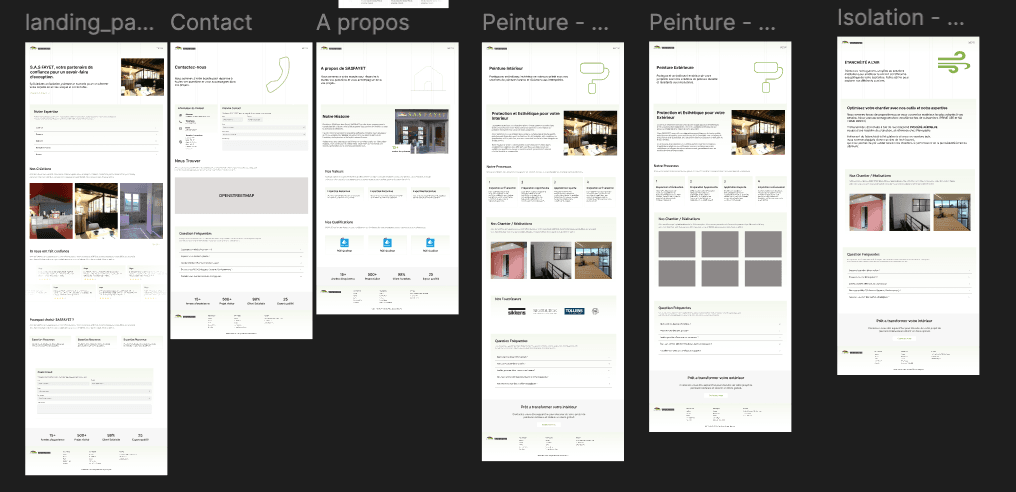Click the landing page hero interior photo
The width and height of the screenshot is (1016, 492).
pyautogui.click(x=142, y=76)
